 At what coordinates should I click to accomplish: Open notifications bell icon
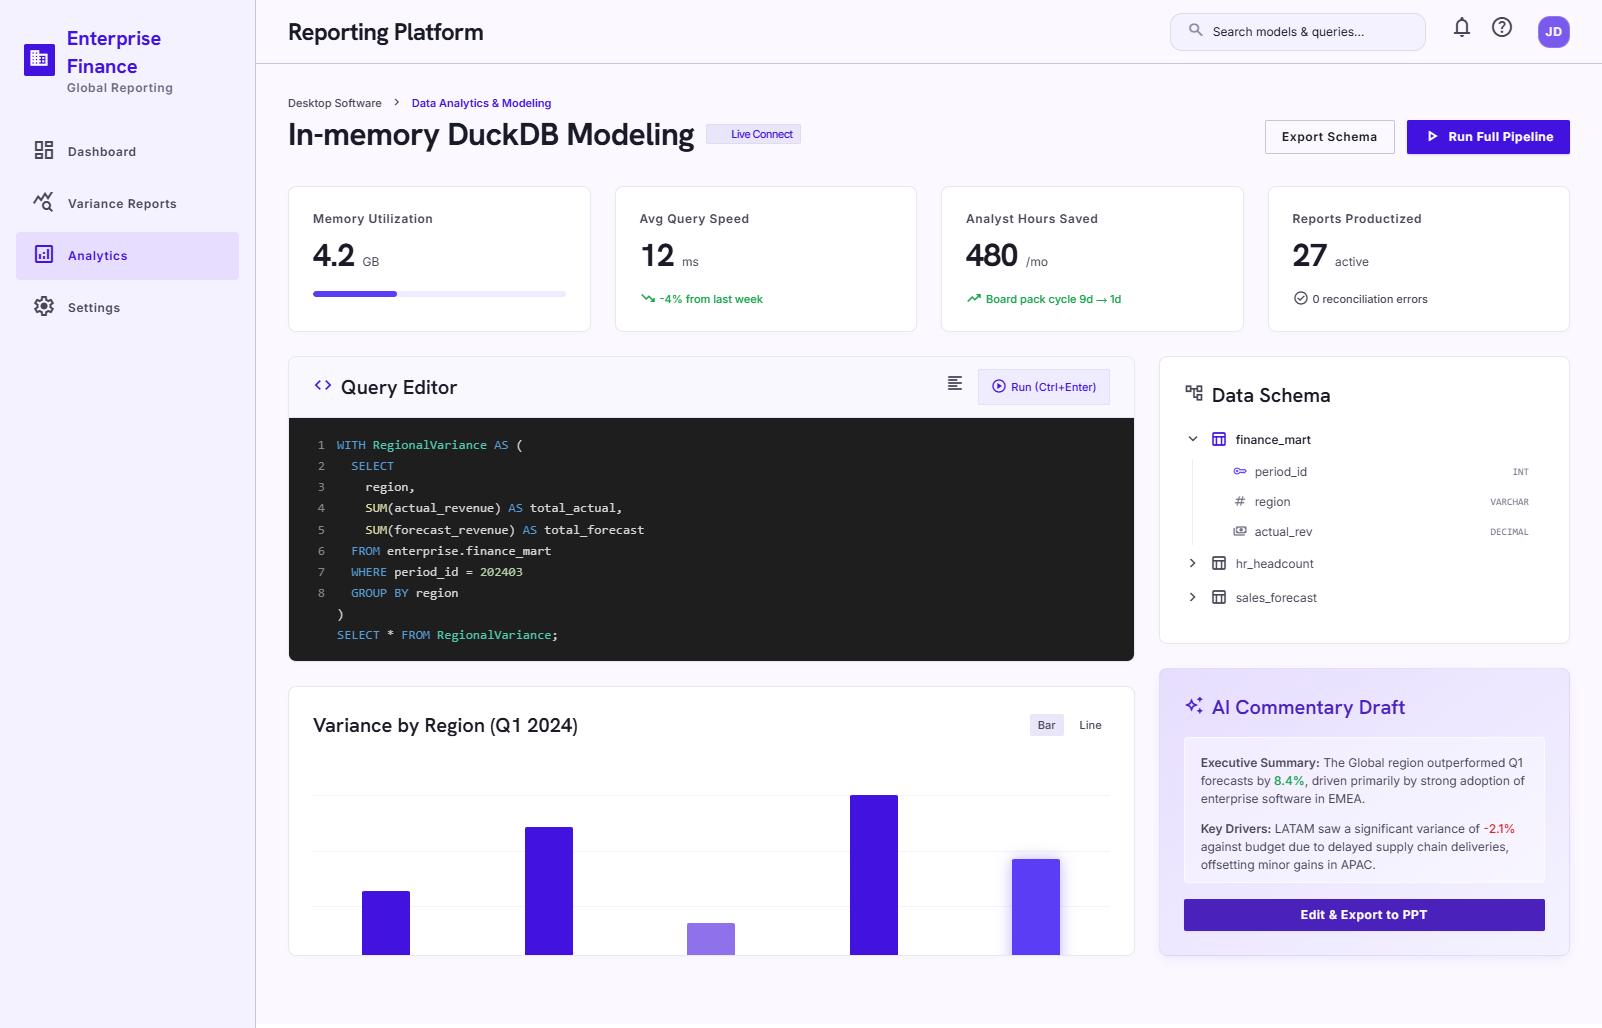(1462, 28)
